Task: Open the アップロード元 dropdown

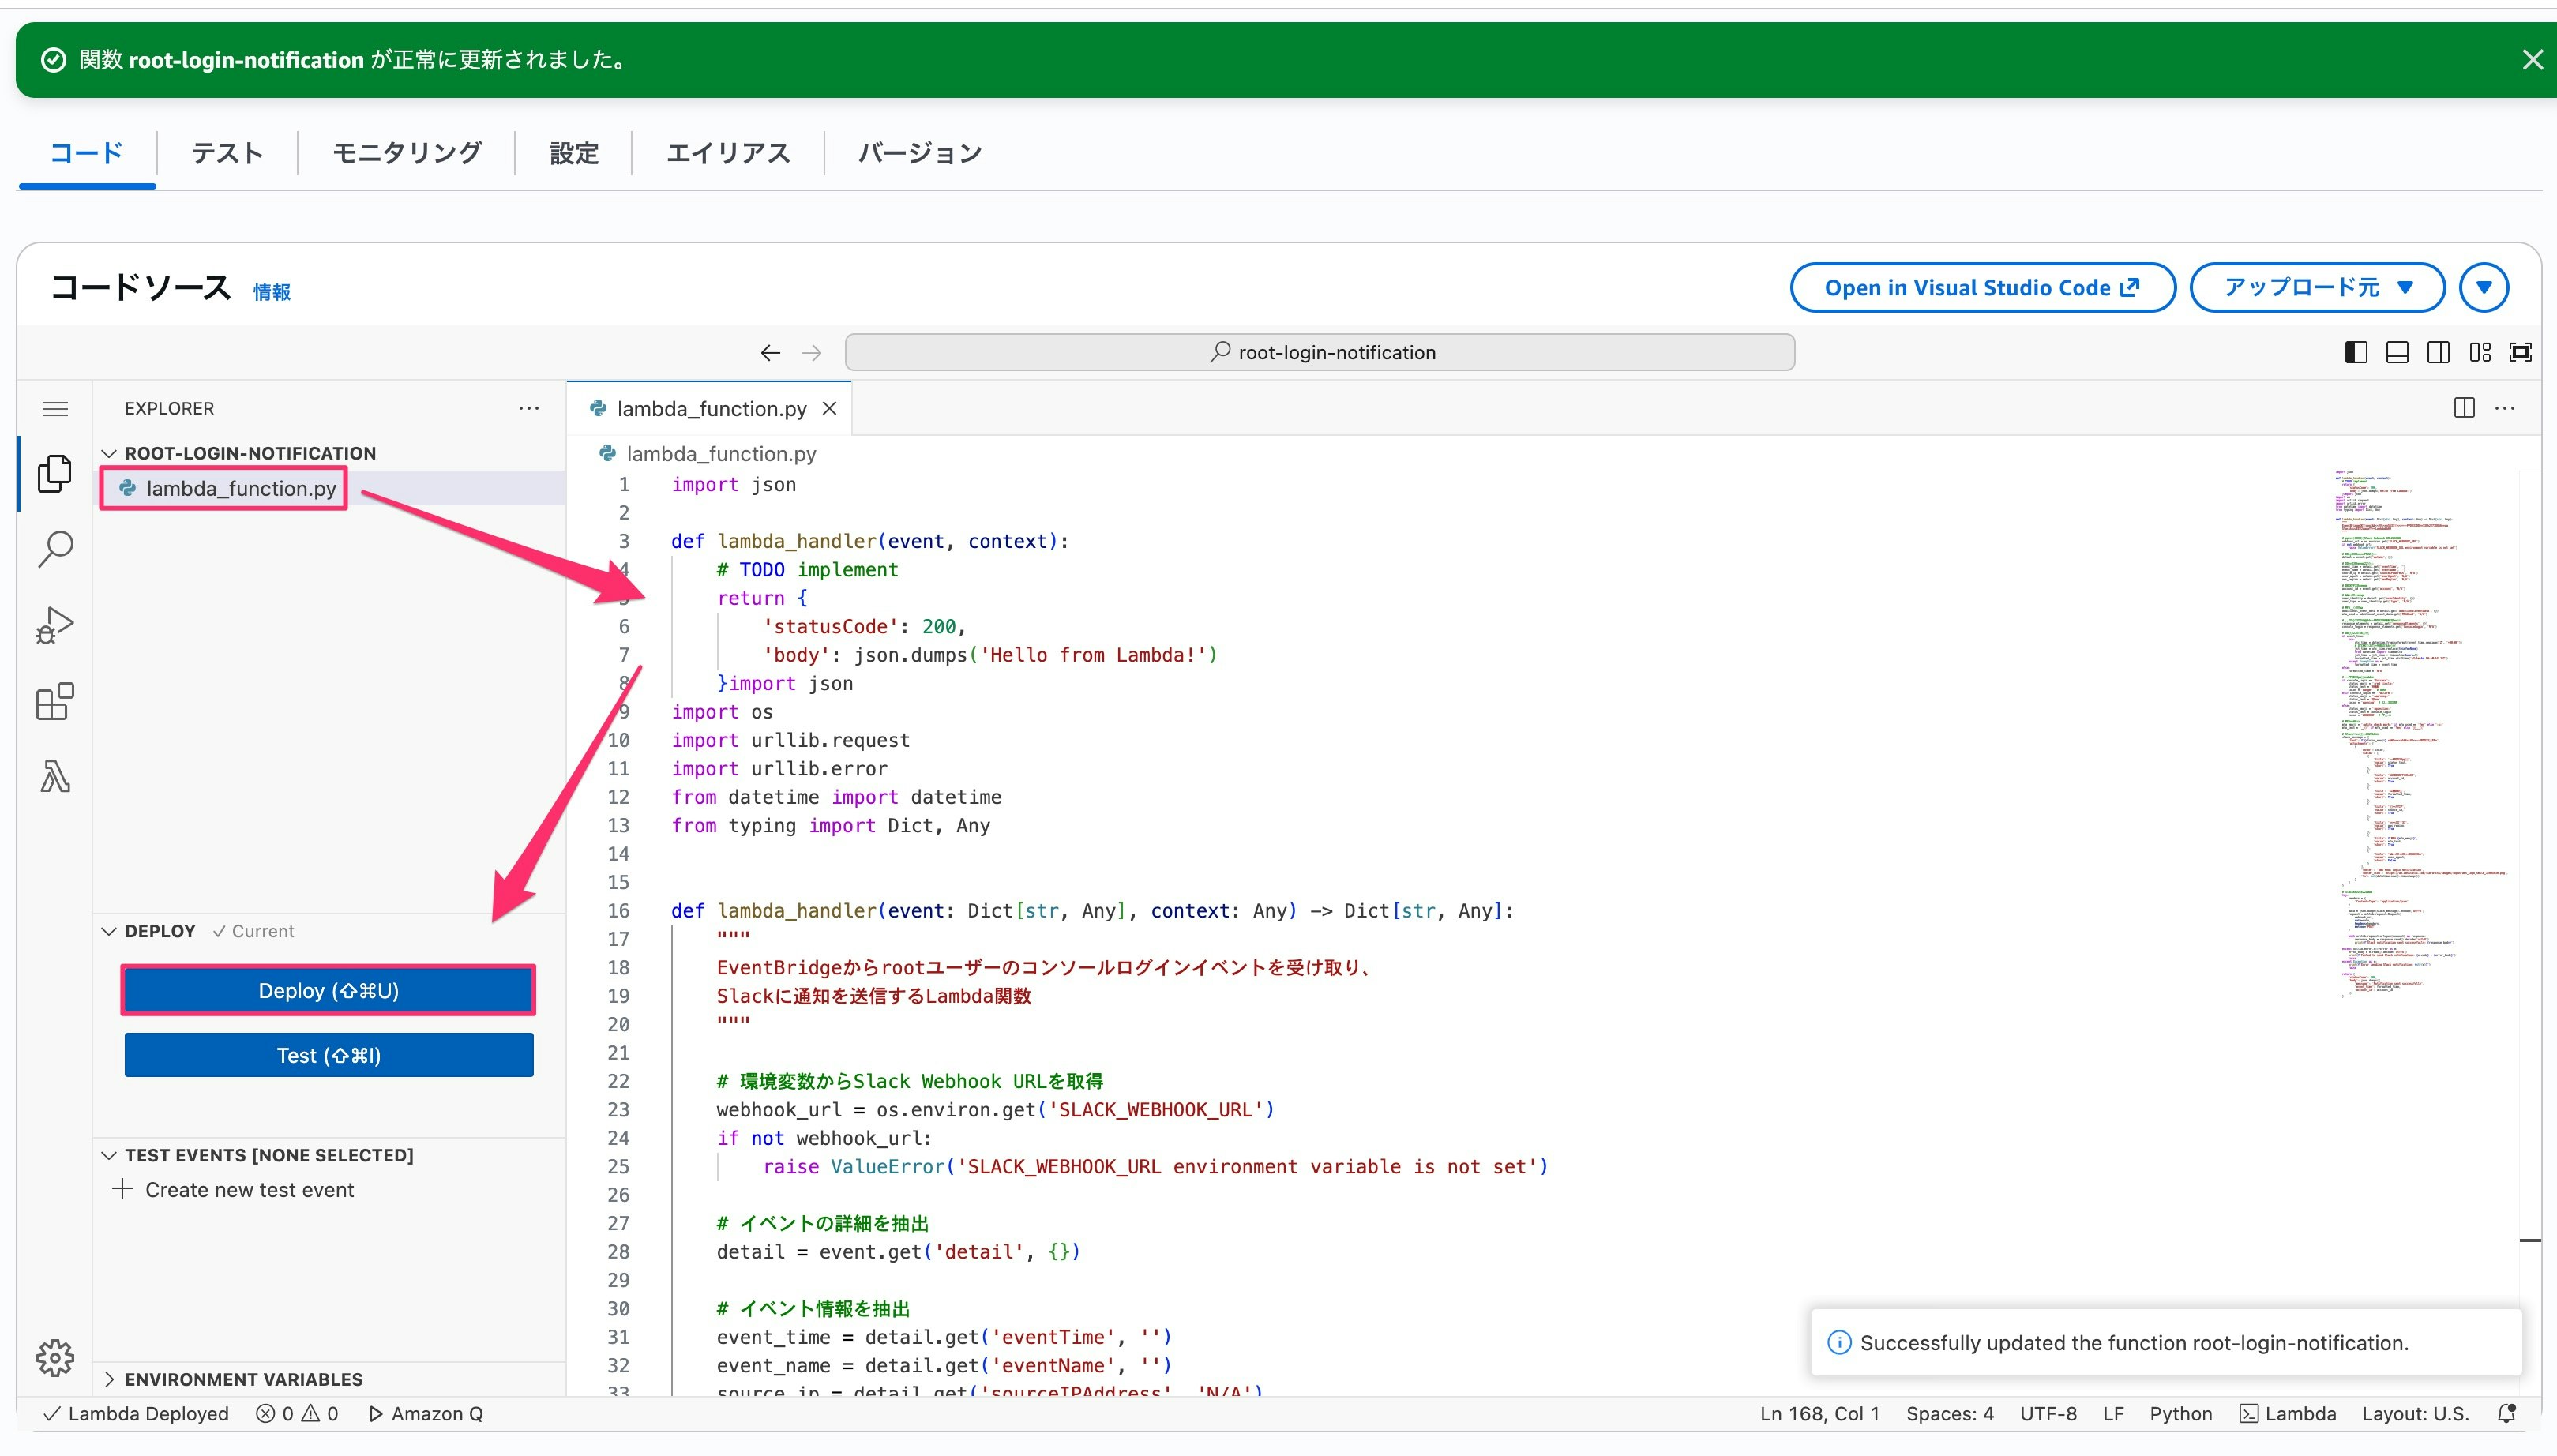Action: [x=2317, y=288]
